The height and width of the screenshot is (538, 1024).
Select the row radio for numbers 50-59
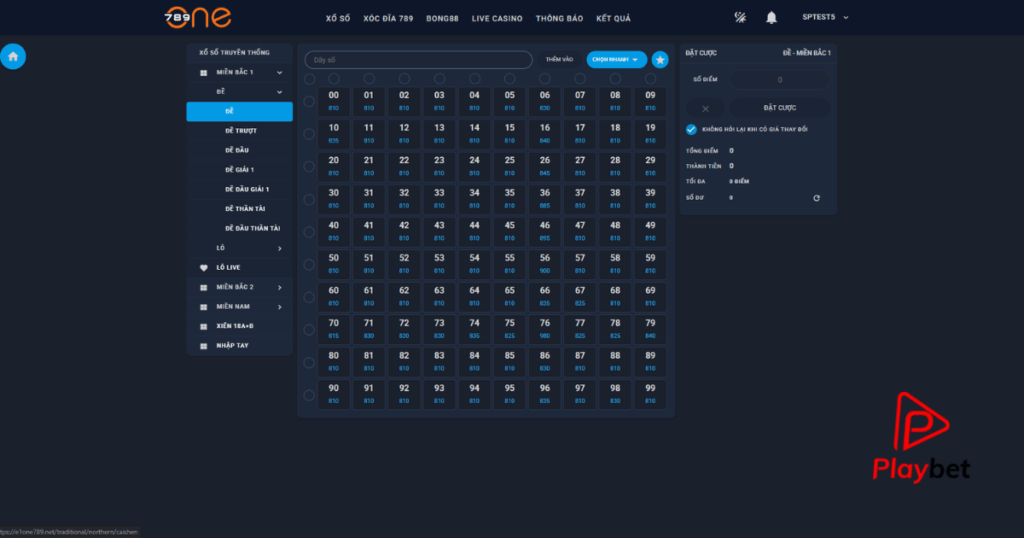point(310,264)
